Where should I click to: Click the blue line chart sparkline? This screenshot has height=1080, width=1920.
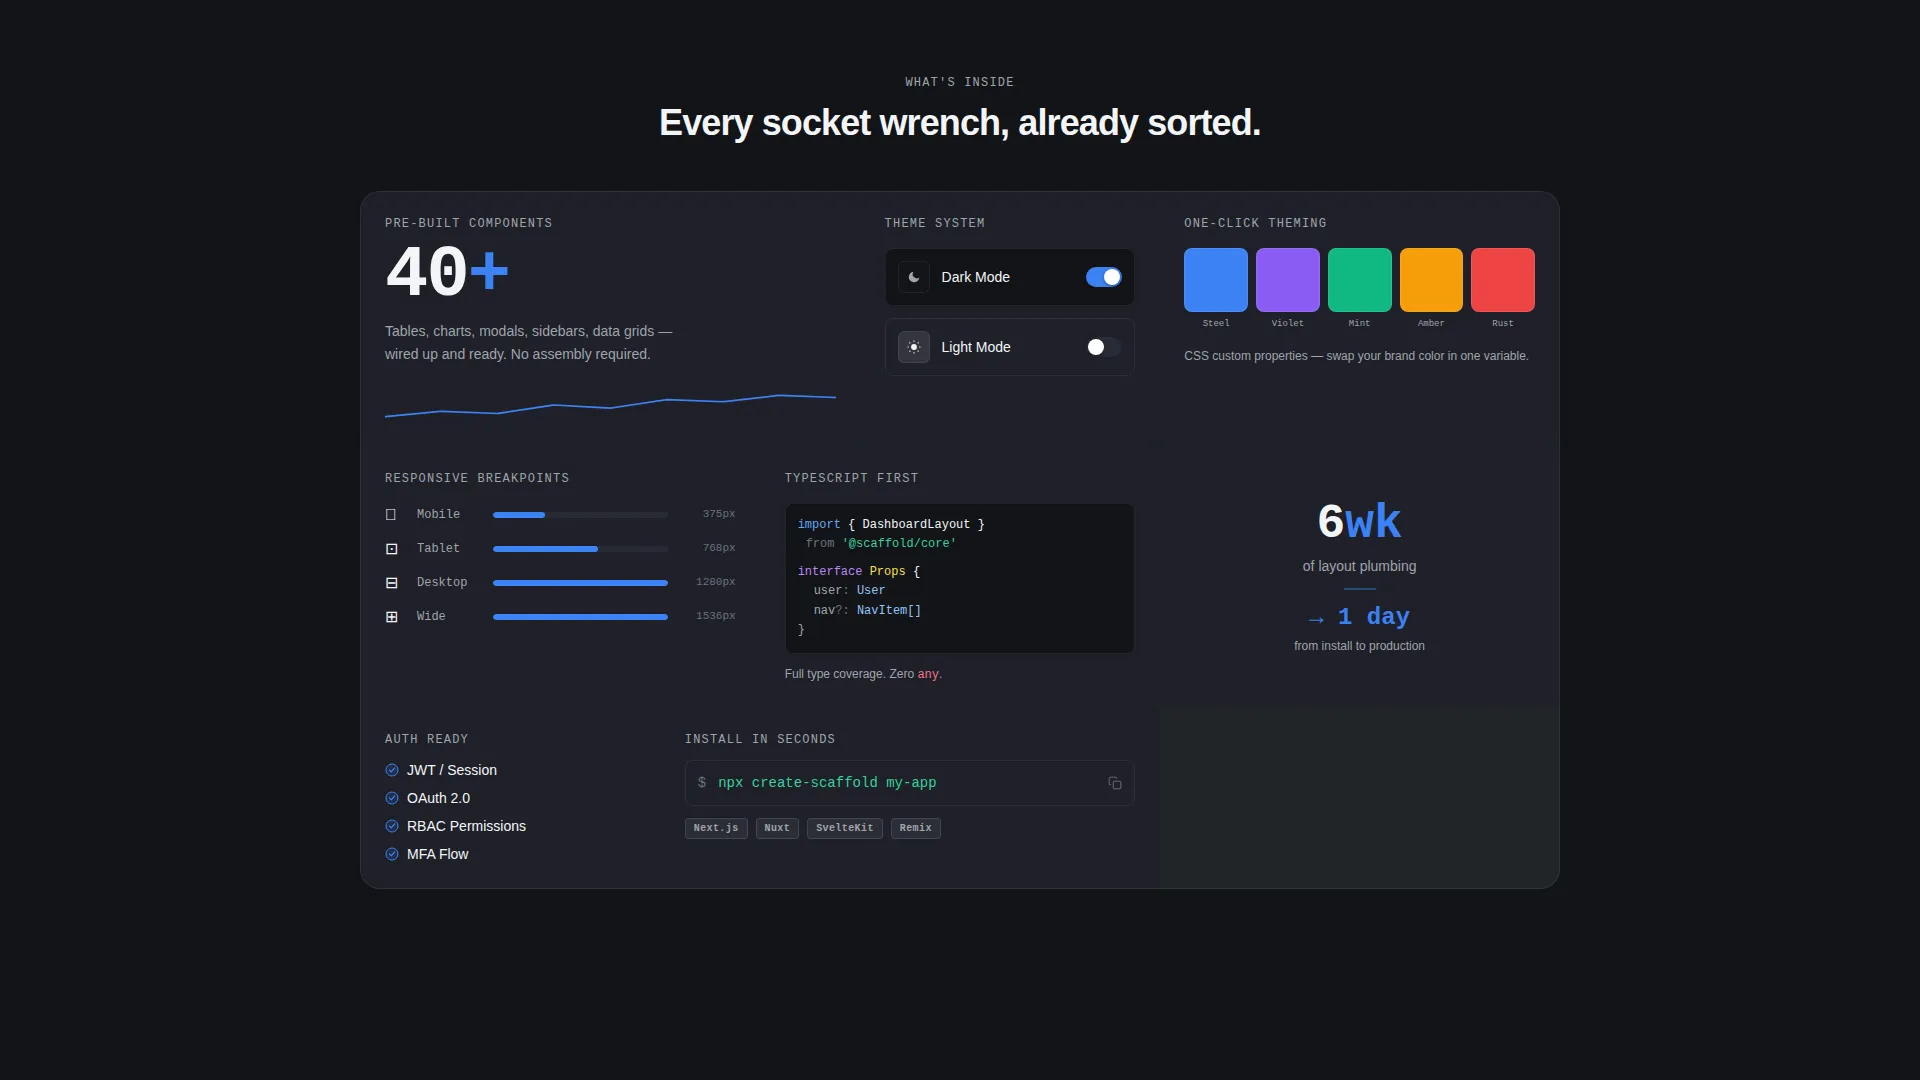pyautogui.click(x=610, y=405)
